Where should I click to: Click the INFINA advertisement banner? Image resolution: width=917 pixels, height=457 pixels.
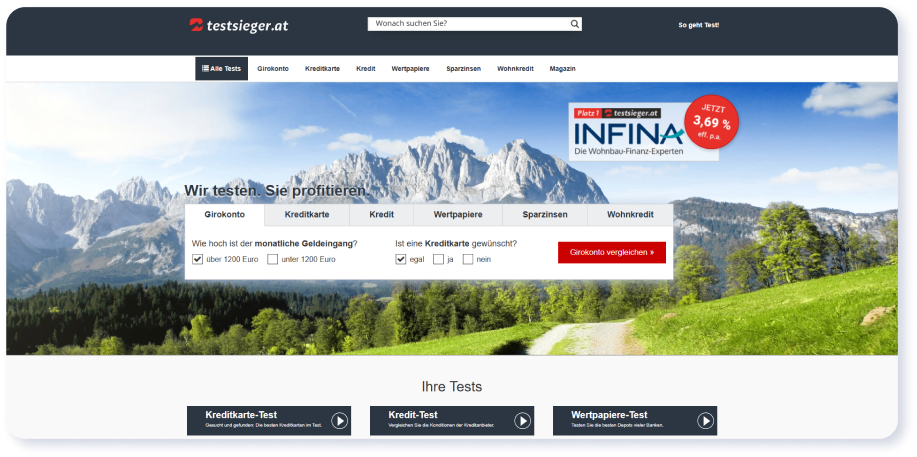tap(643, 131)
